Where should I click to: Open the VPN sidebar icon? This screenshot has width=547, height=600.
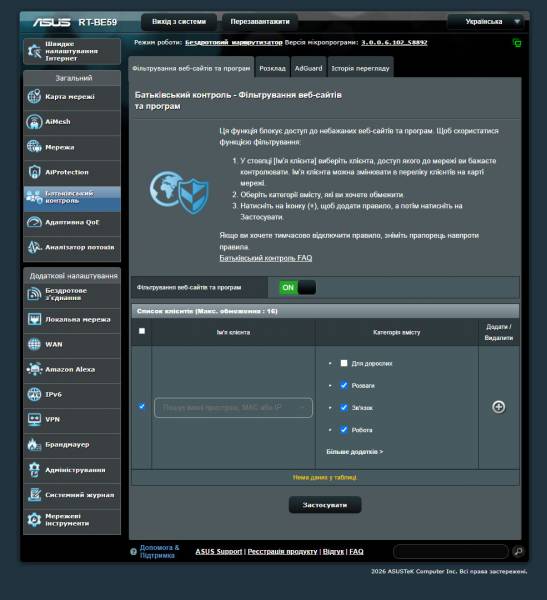[34, 419]
